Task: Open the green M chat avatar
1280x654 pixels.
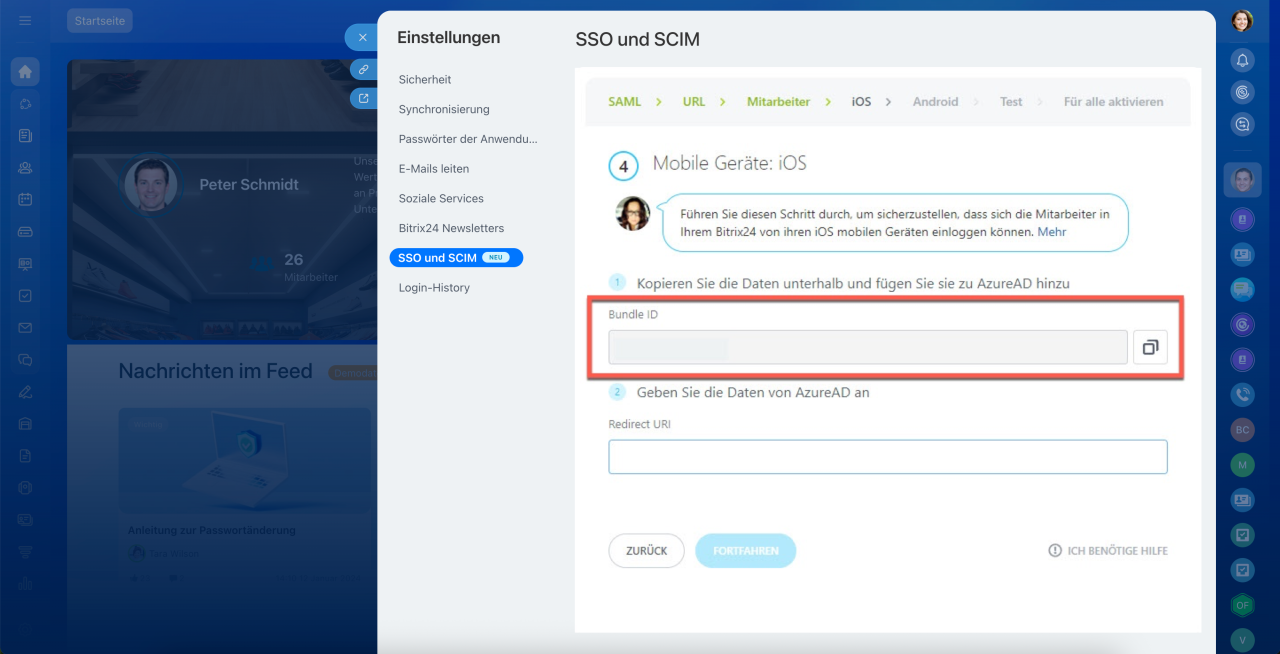Action: click(1242, 464)
